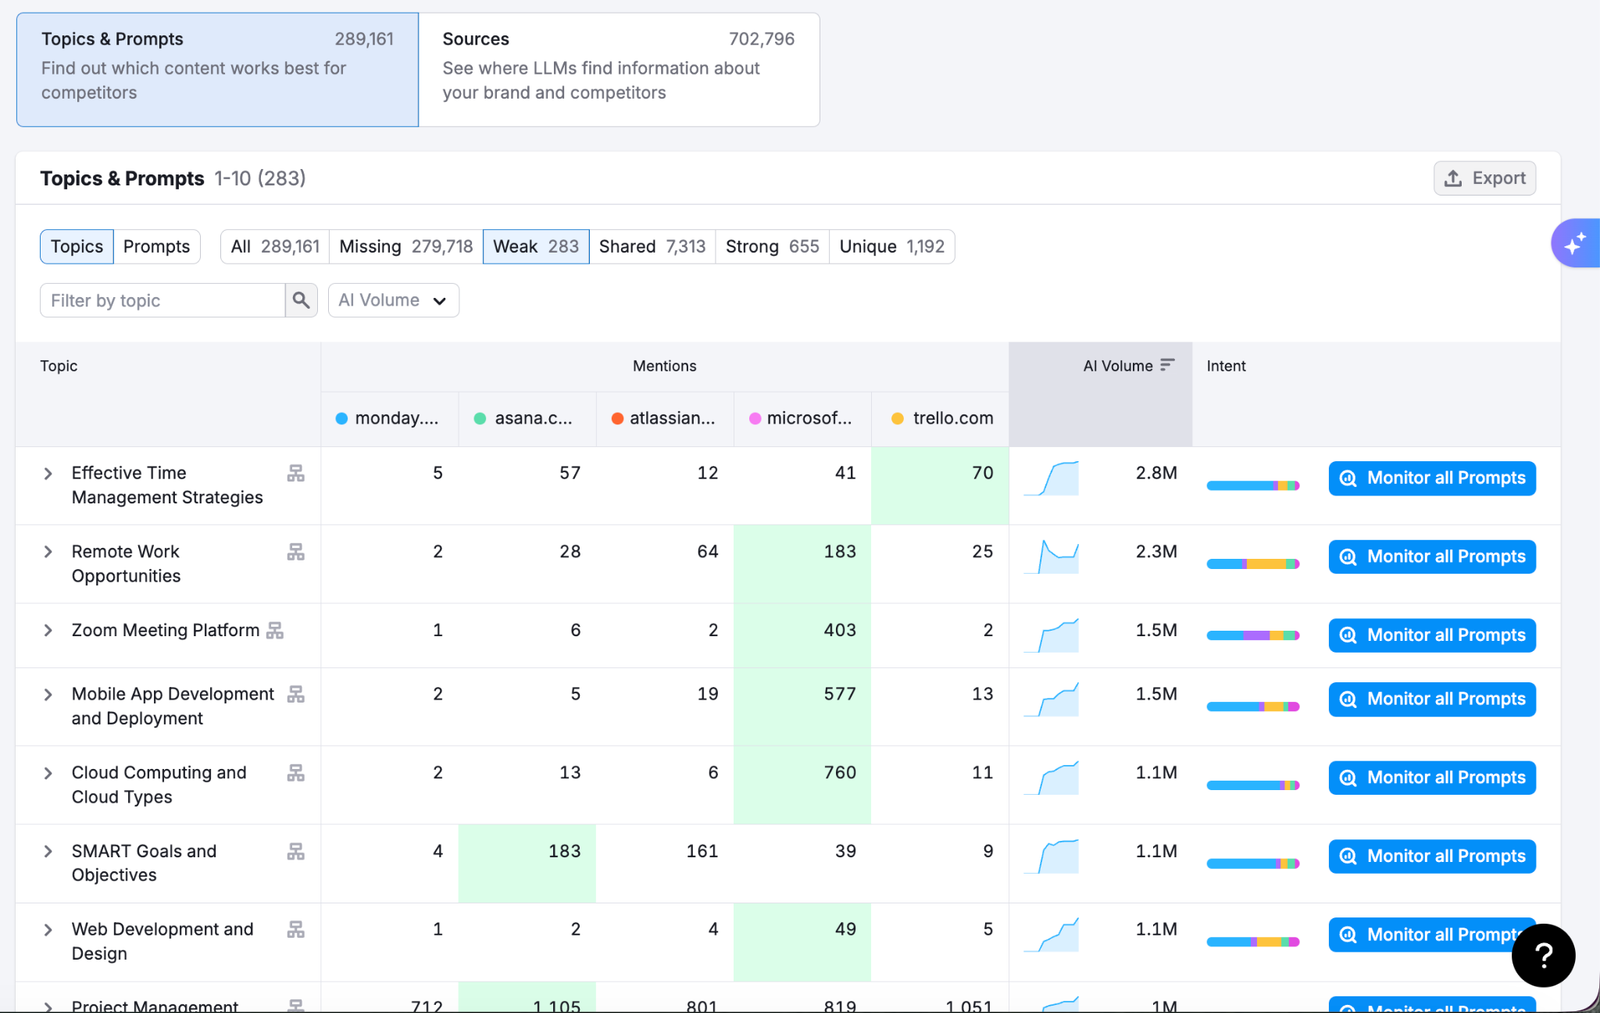Image resolution: width=1600 pixels, height=1013 pixels.
Task: Expand the Effective Time Management Strategies row
Action: click(x=48, y=473)
